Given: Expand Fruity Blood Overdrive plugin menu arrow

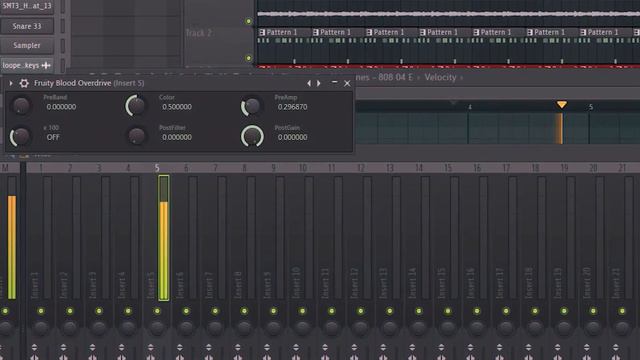Looking at the screenshot, I should (11, 83).
